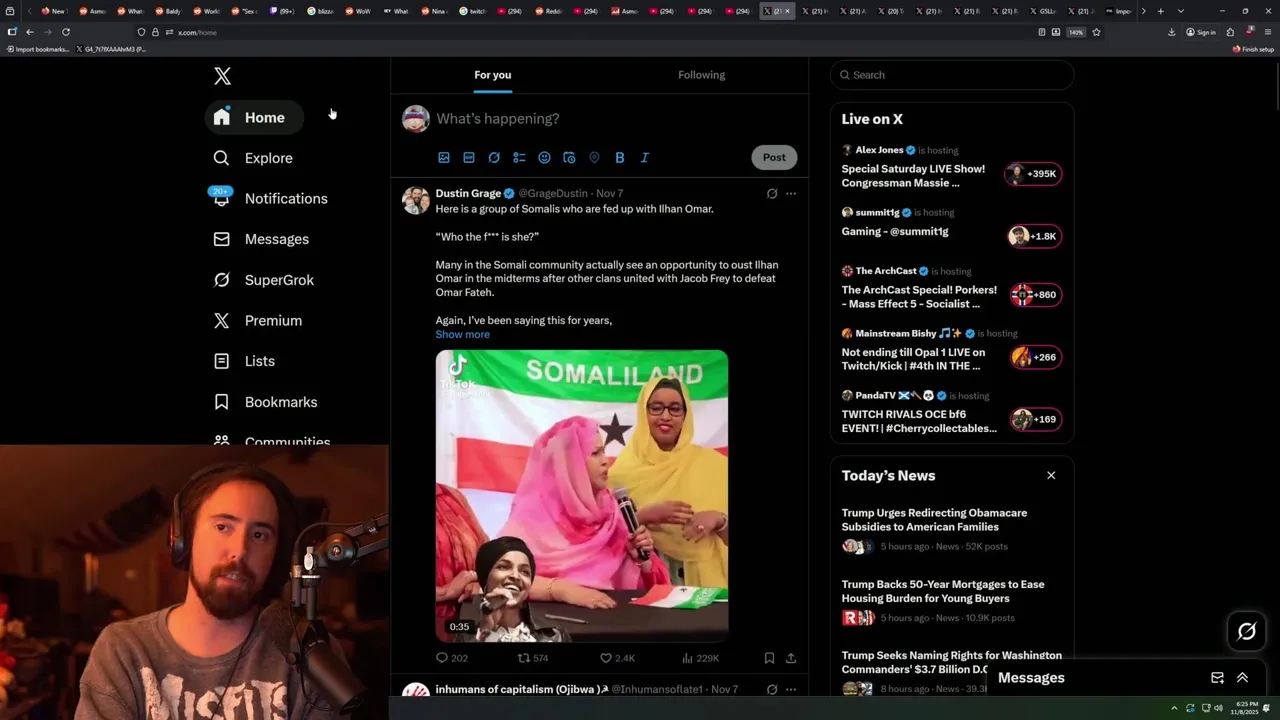Tag a location in the post
The height and width of the screenshot is (720, 1280).
[594, 158]
